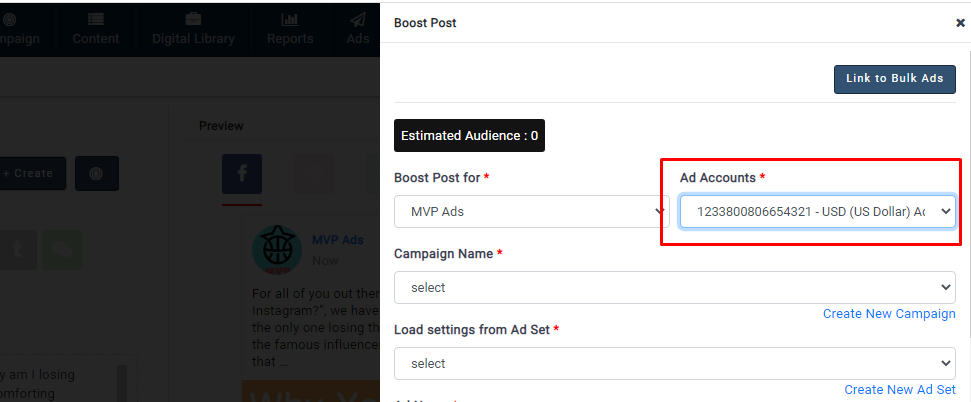Open the MVP Ads page name link
The image size is (971, 402).
point(337,240)
